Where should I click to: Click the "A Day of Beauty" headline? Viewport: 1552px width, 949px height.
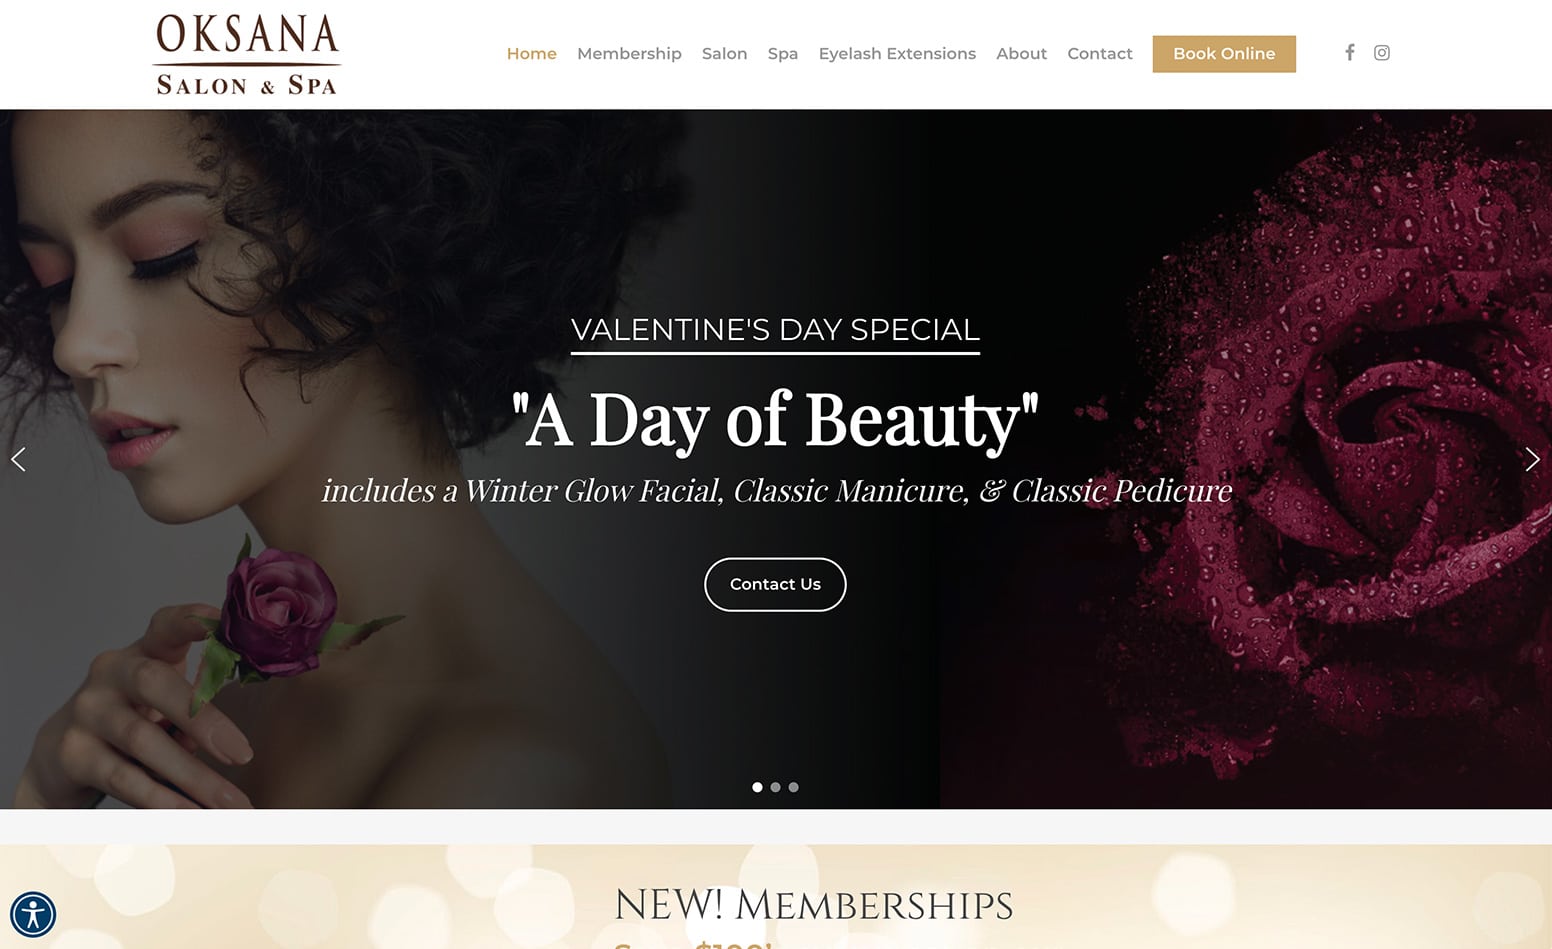pyautogui.click(x=775, y=420)
